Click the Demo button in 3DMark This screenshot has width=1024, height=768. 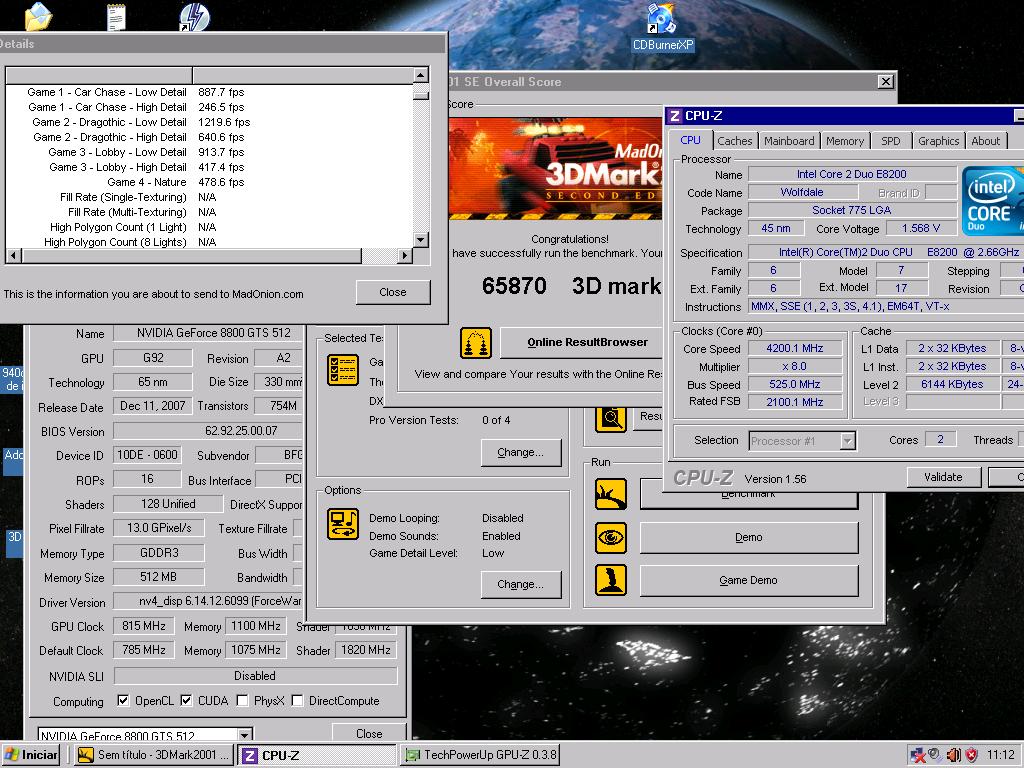[x=748, y=537]
